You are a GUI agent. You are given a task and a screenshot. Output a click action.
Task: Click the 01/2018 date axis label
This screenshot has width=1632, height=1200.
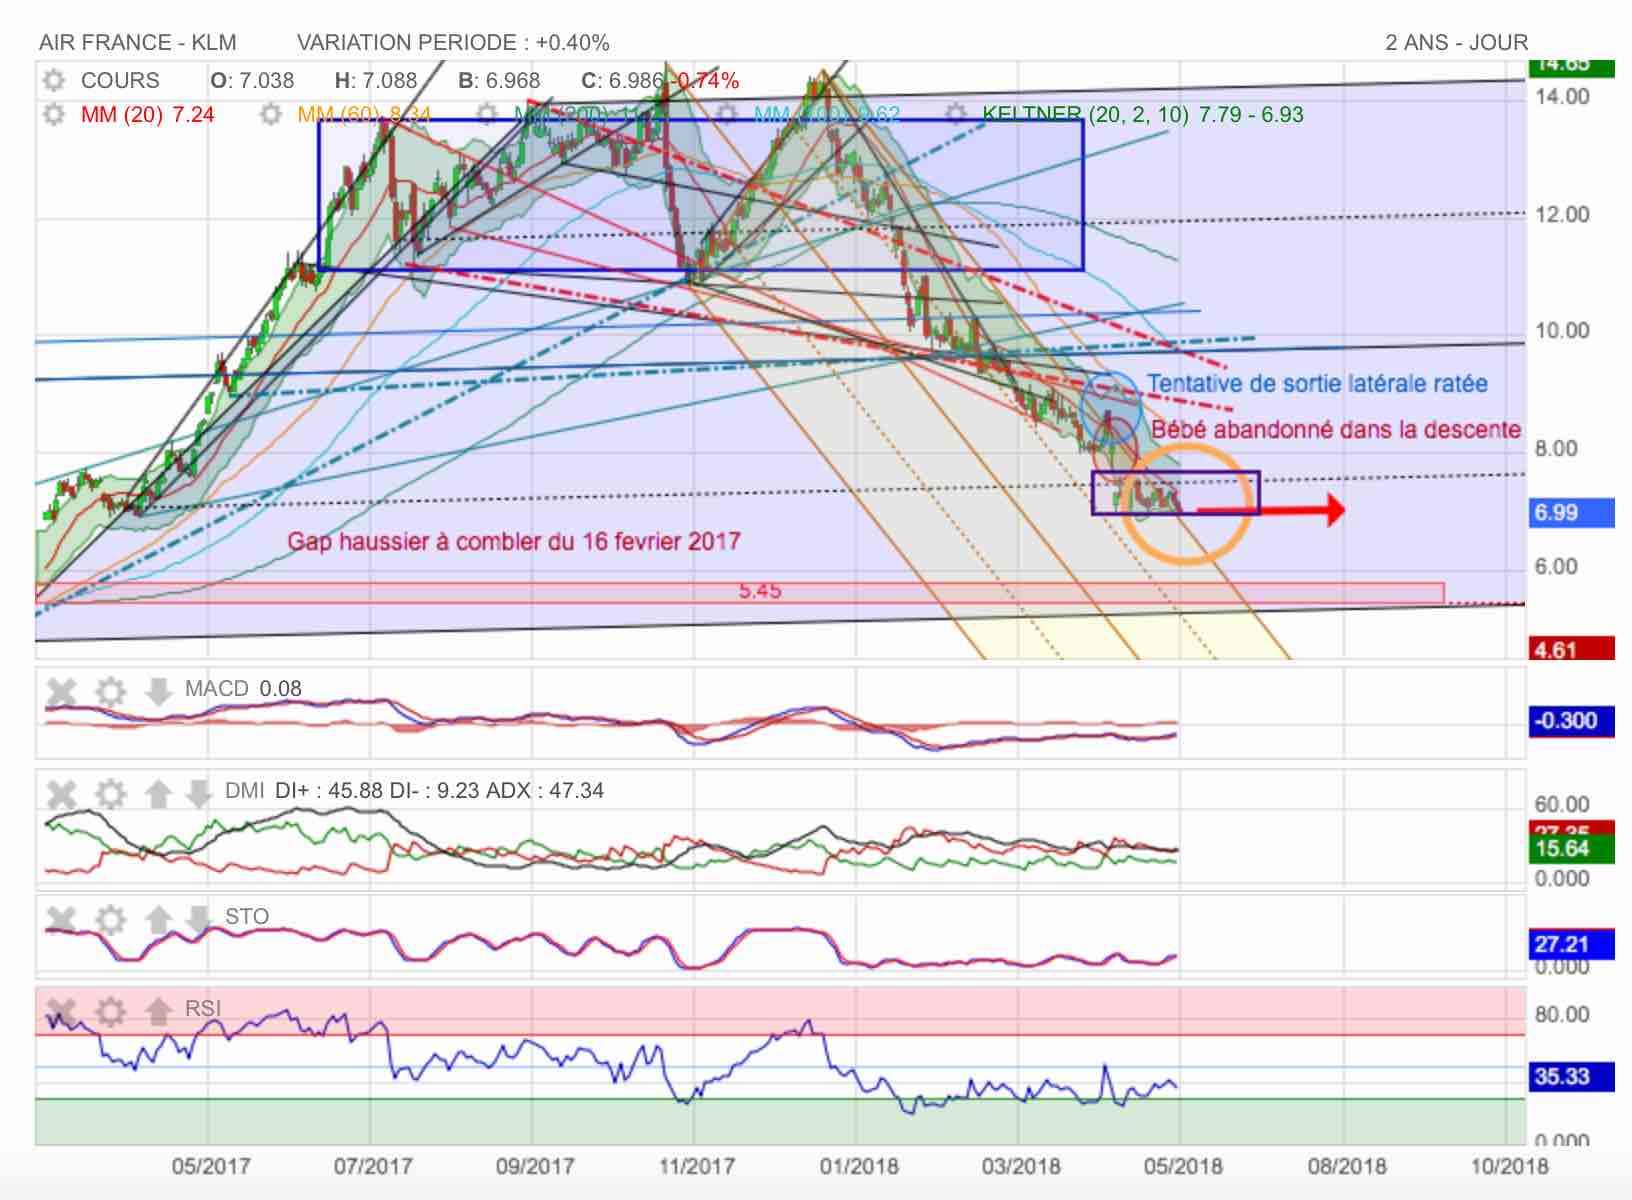tap(859, 1166)
